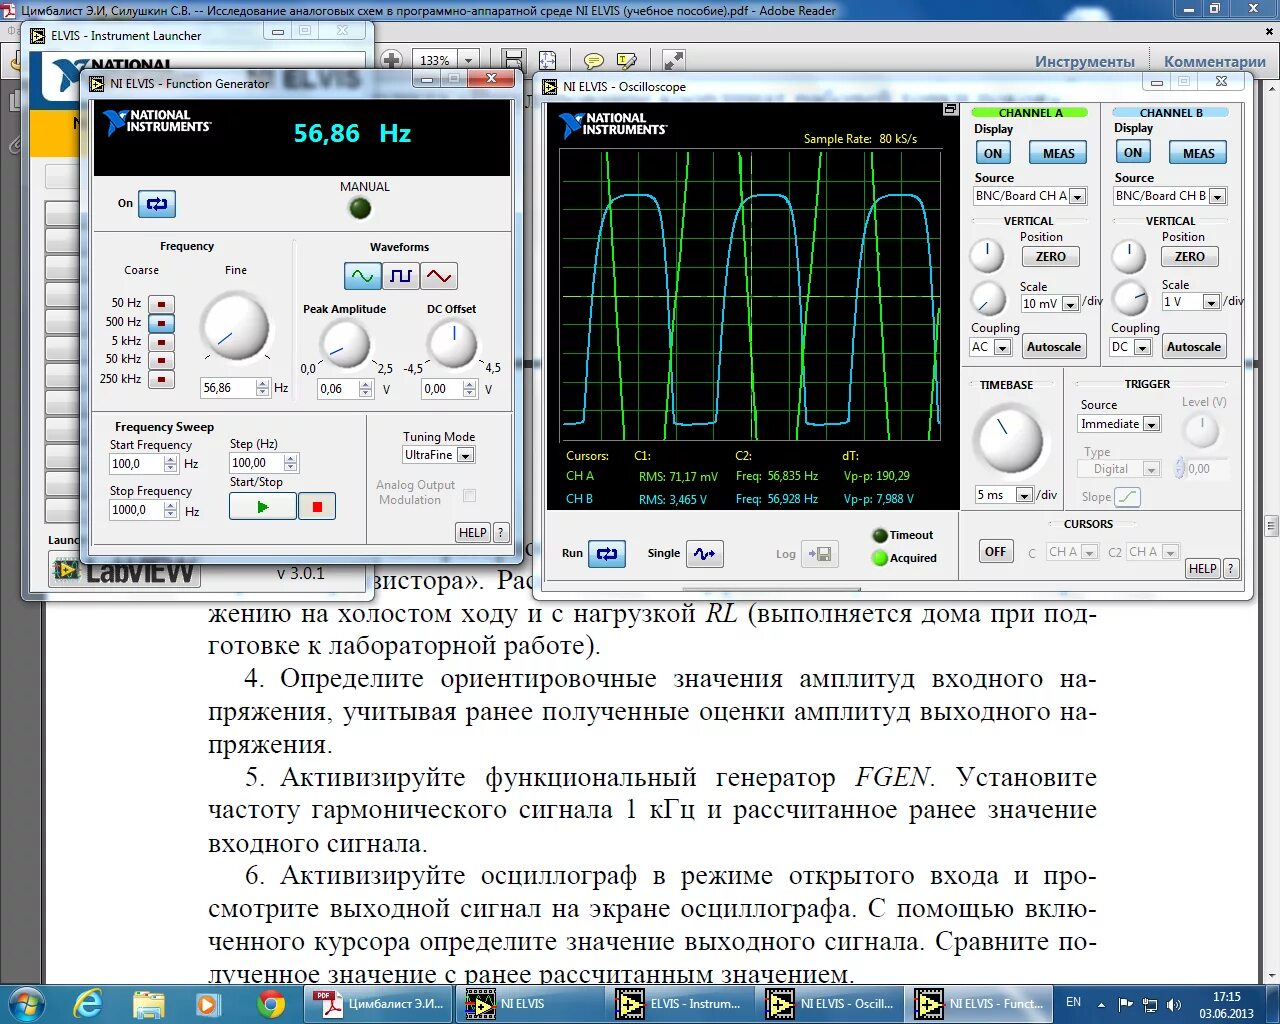
Task: Click the oscilloscope Single acquisition icon
Action: pos(705,553)
